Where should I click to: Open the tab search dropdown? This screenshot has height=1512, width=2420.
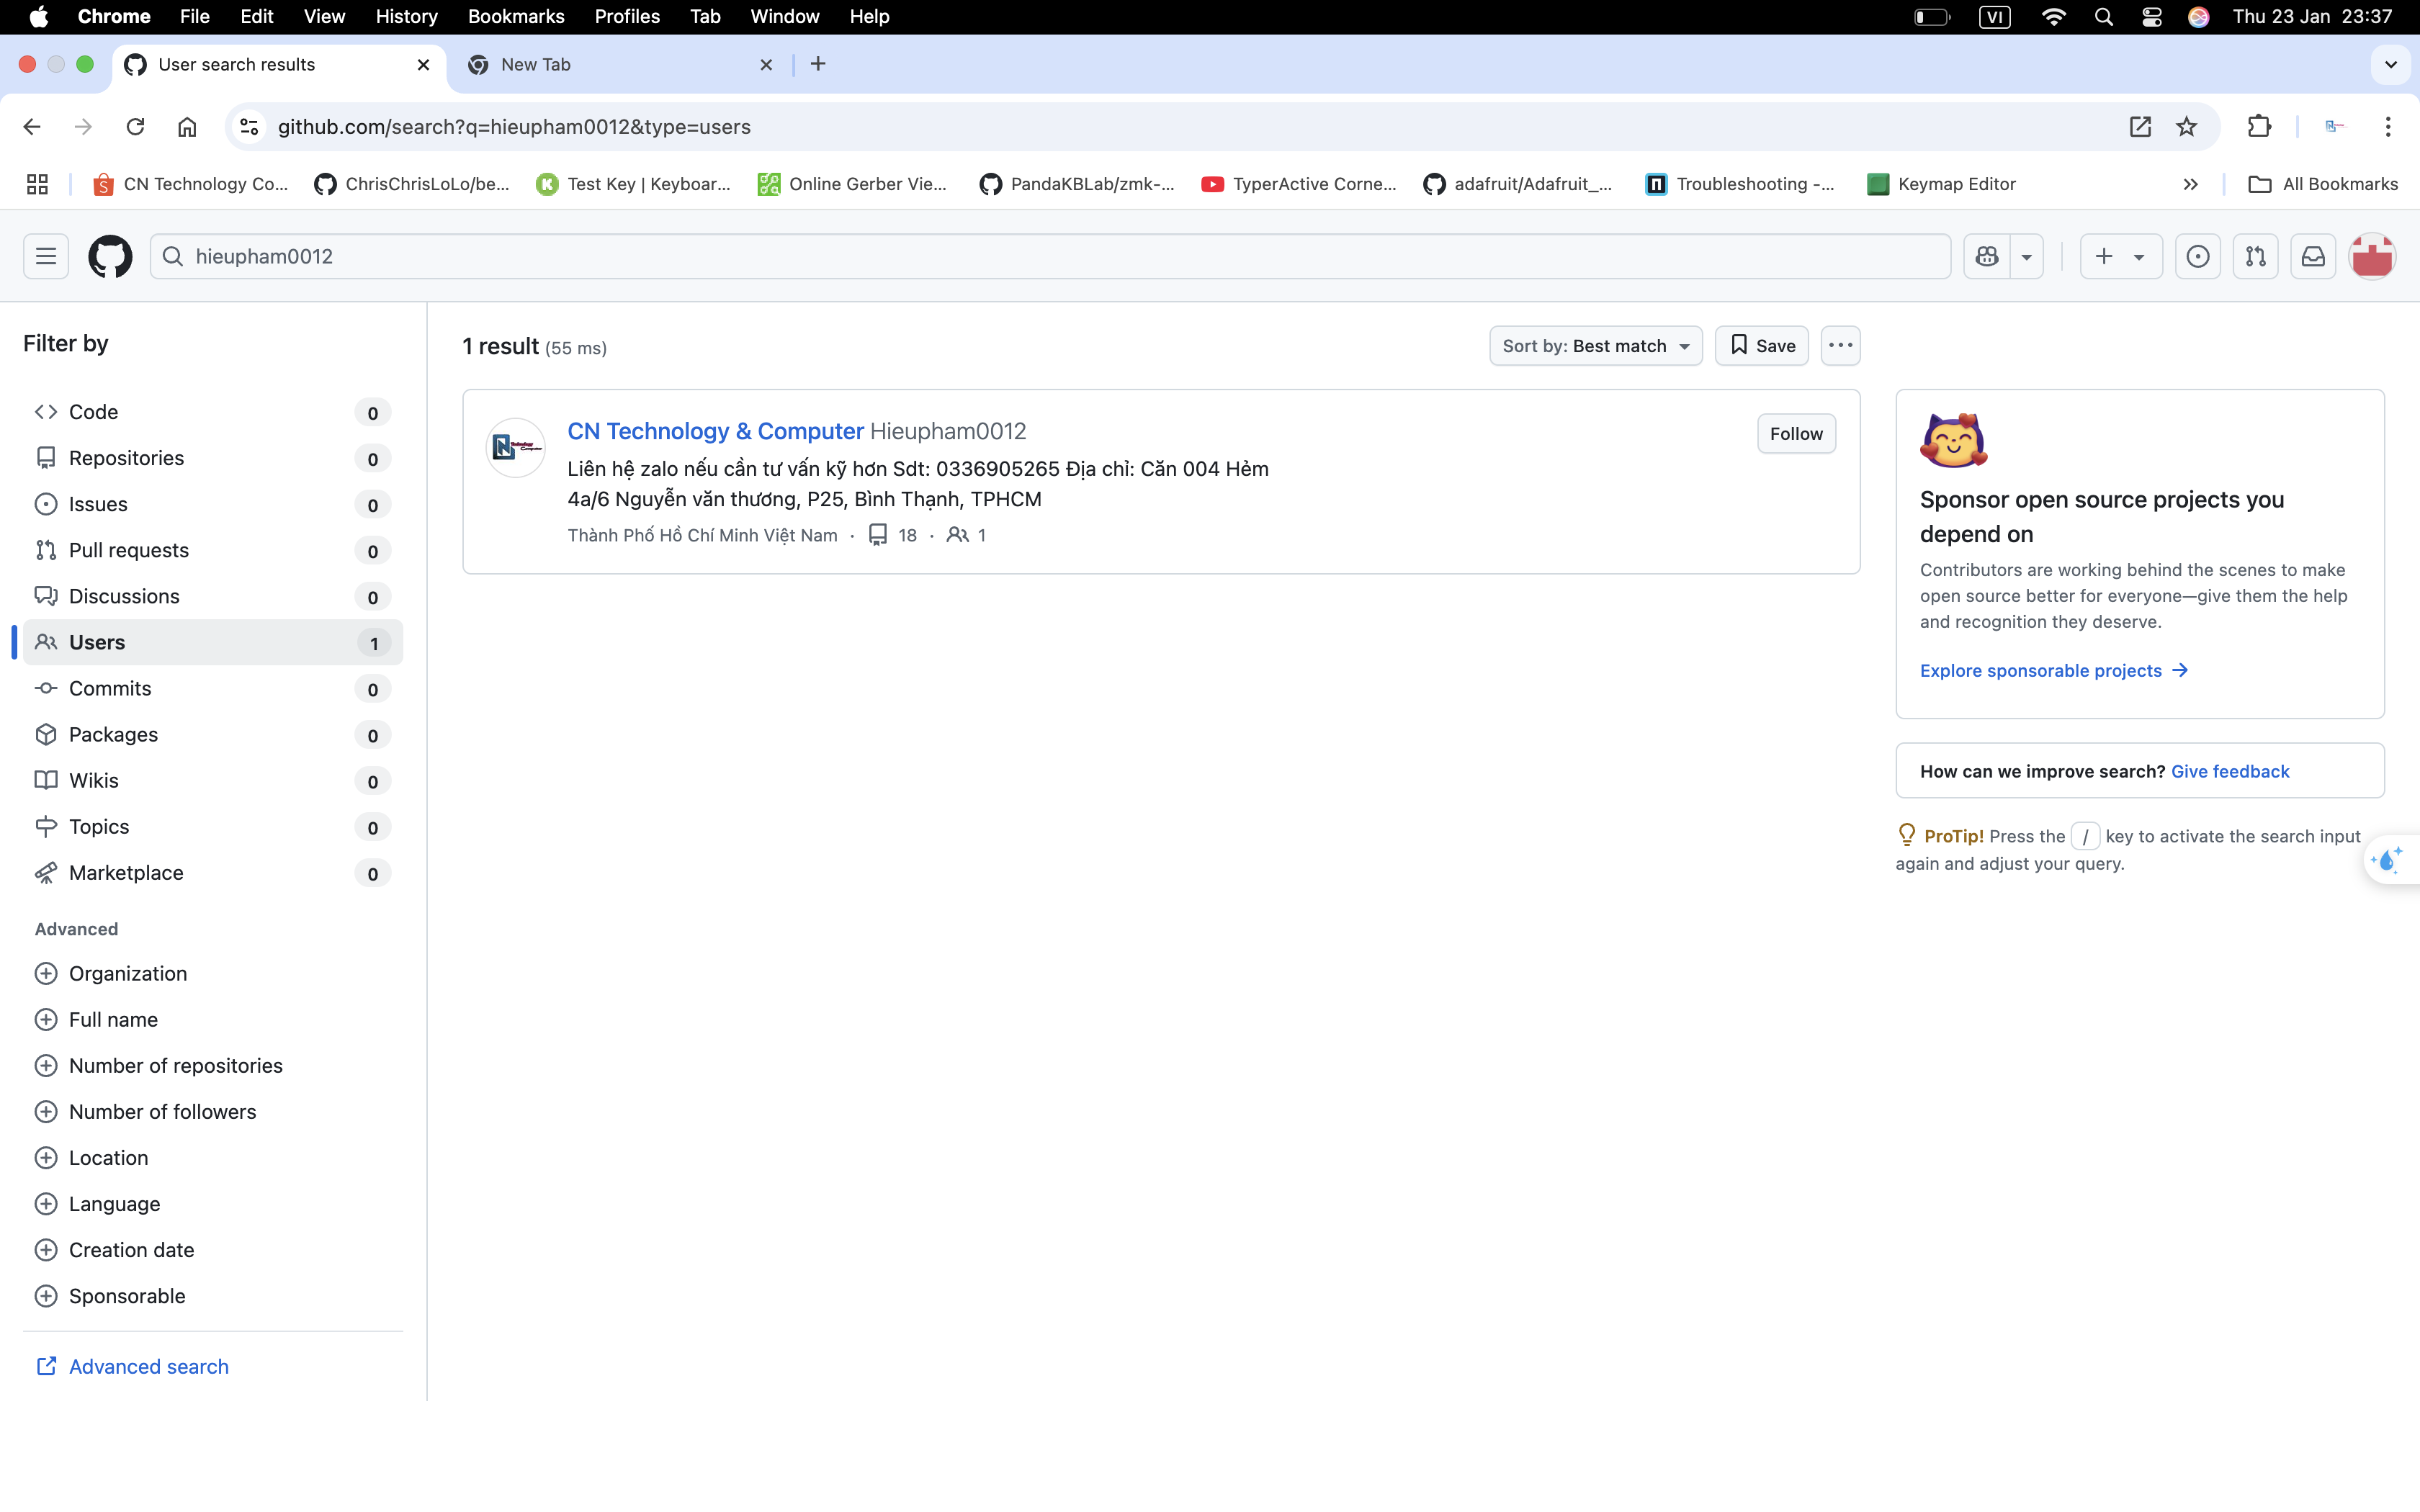coord(2391,64)
